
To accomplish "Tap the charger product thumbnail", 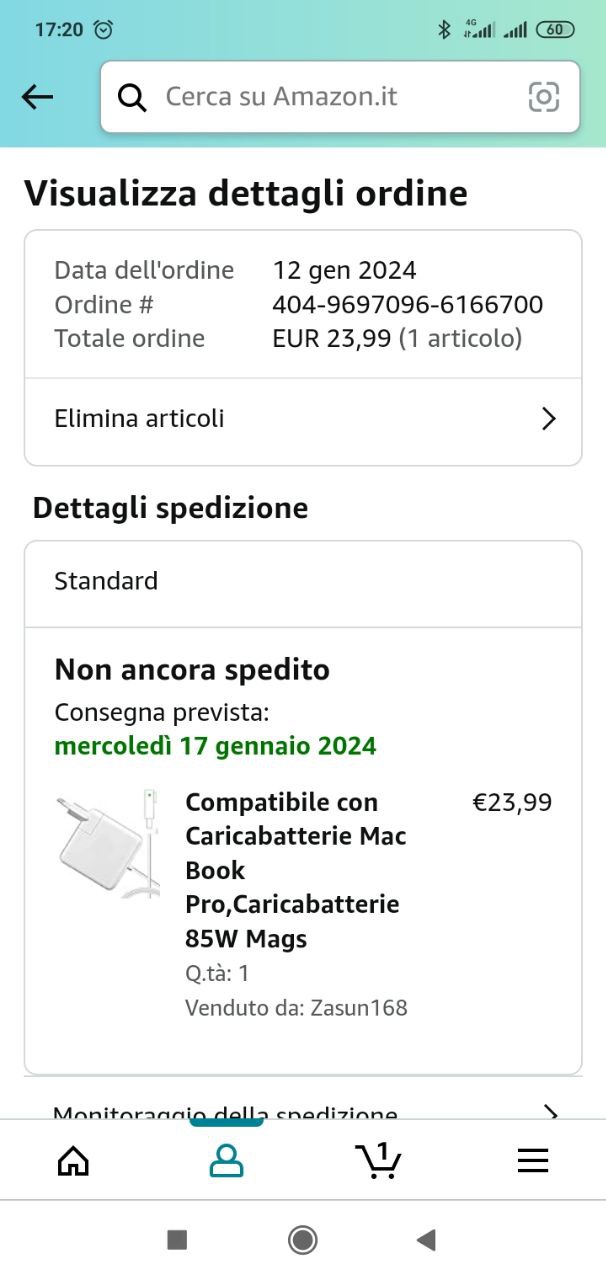I will [x=109, y=844].
